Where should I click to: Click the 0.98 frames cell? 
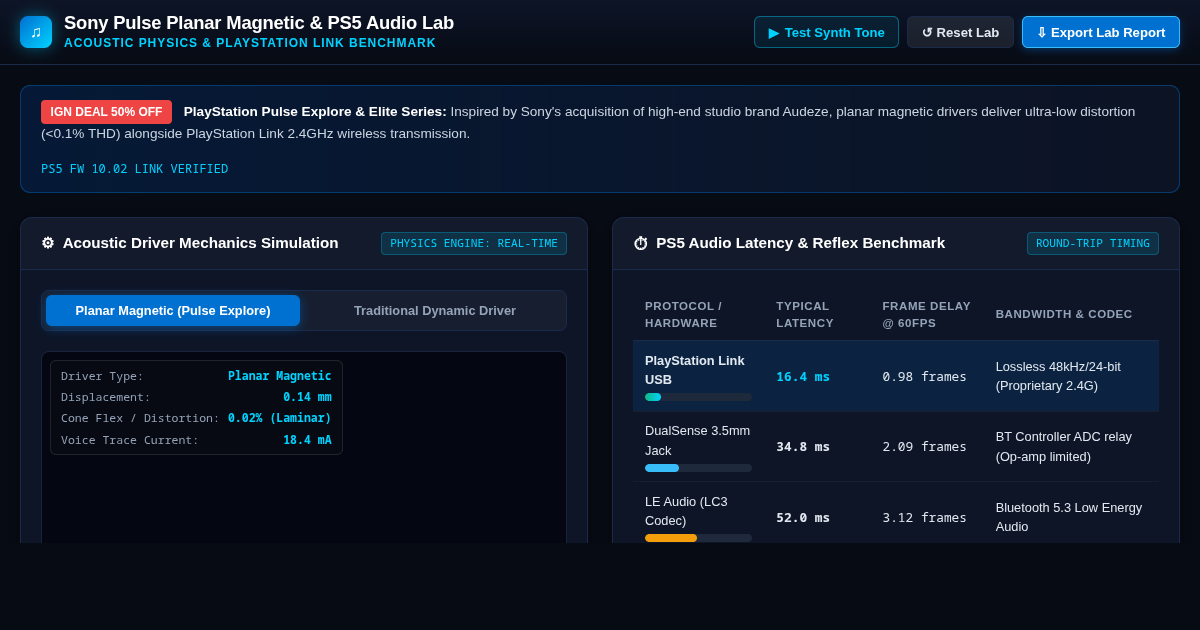pyautogui.click(x=924, y=376)
